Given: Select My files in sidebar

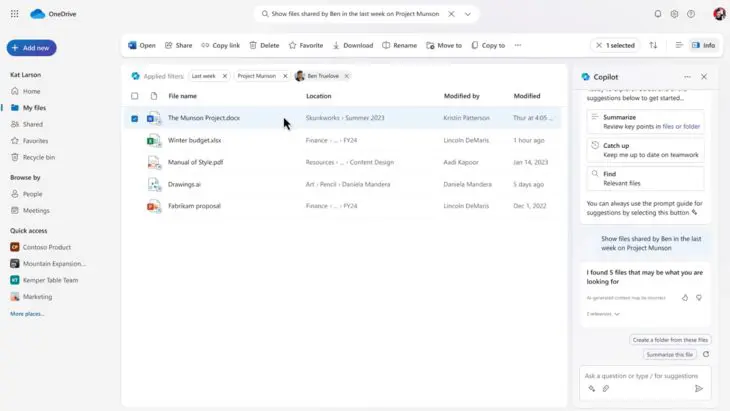Looking at the screenshot, I should (x=34, y=108).
